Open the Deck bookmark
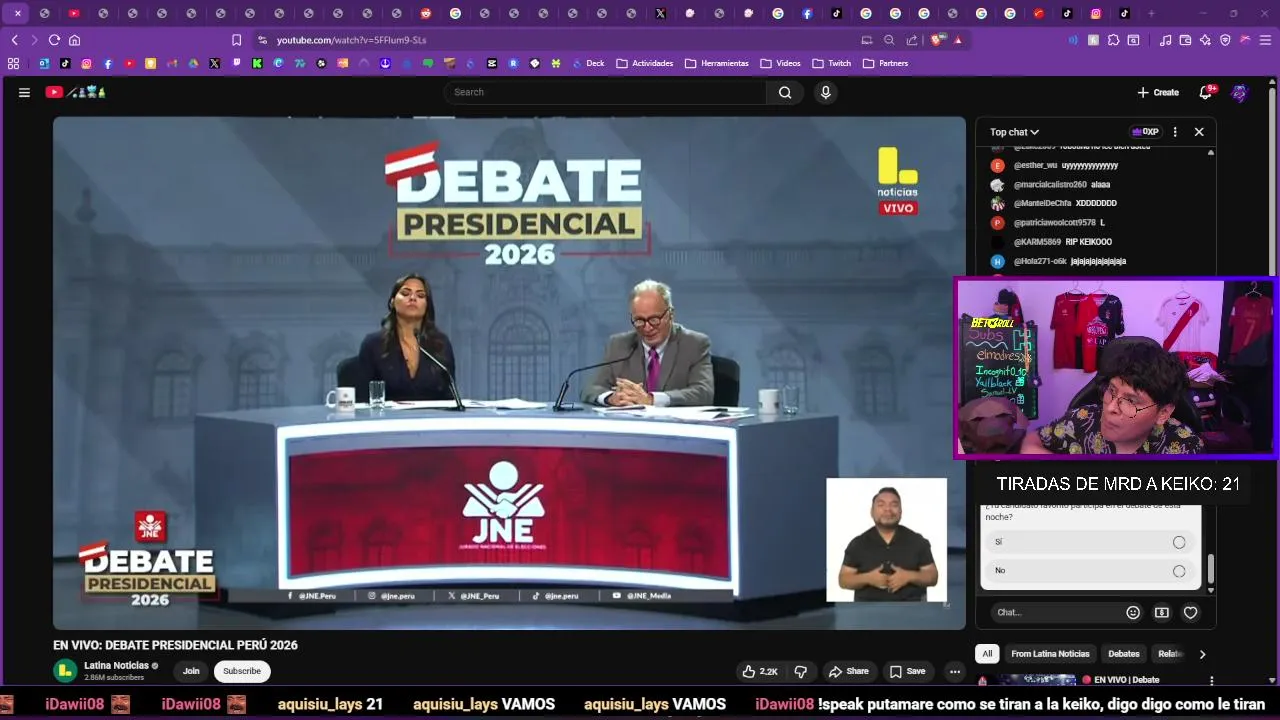1280x720 pixels. pos(588,63)
